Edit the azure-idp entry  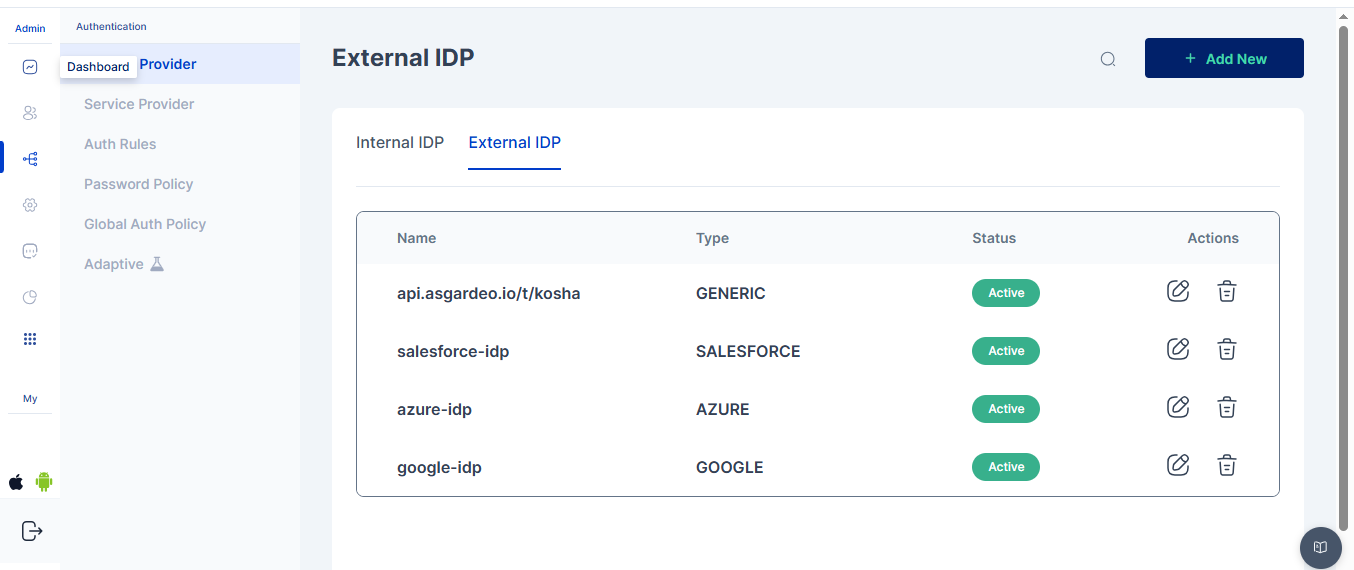click(x=1178, y=407)
